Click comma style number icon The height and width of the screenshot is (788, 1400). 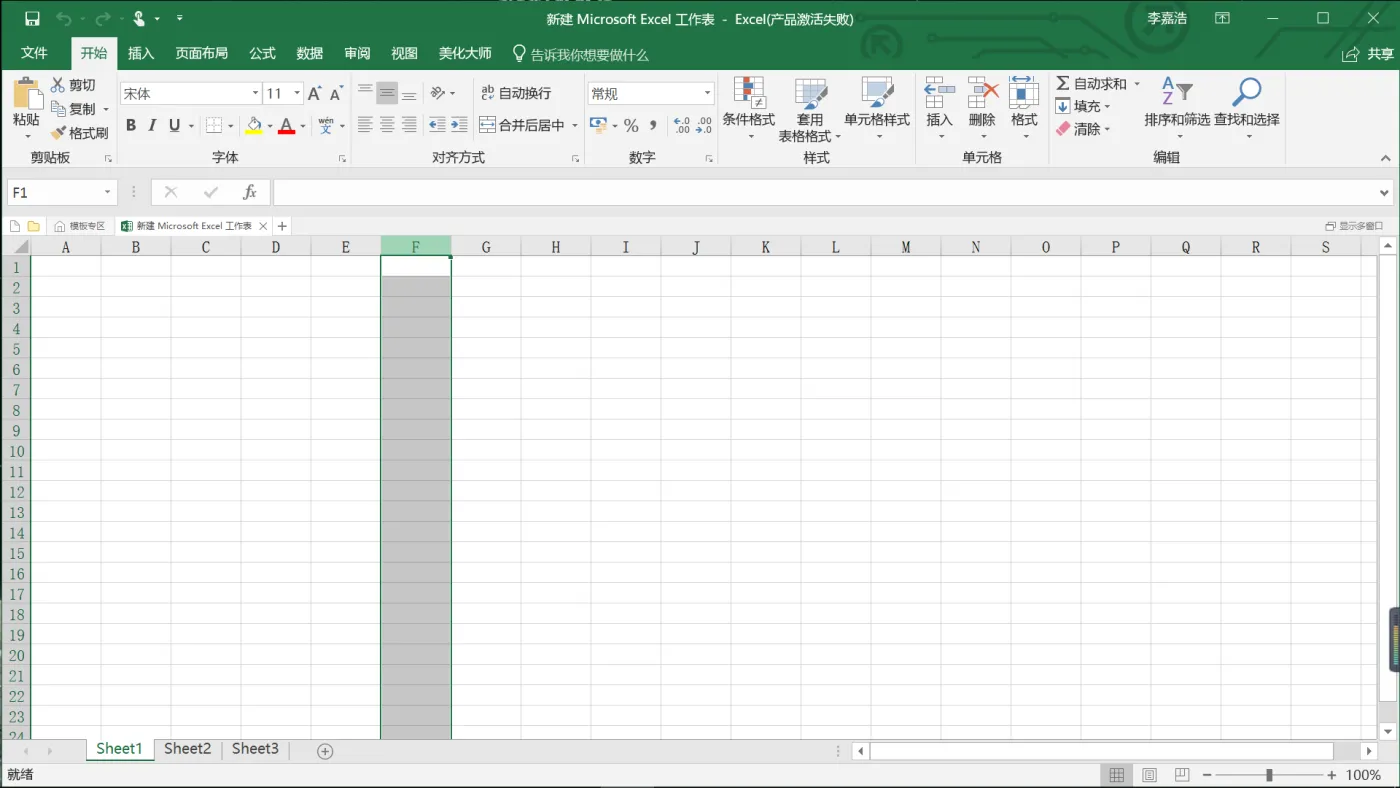(x=653, y=125)
